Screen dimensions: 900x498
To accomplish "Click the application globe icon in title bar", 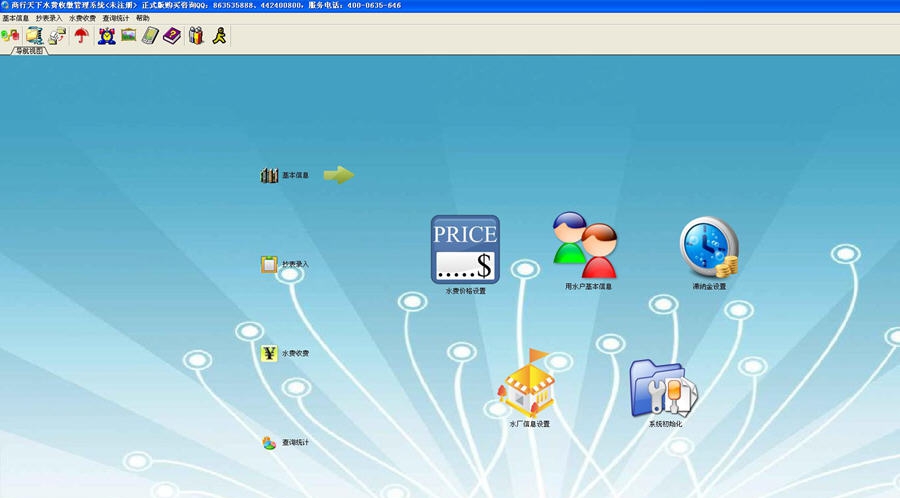I will pyautogui.click(x=5, y=5).
